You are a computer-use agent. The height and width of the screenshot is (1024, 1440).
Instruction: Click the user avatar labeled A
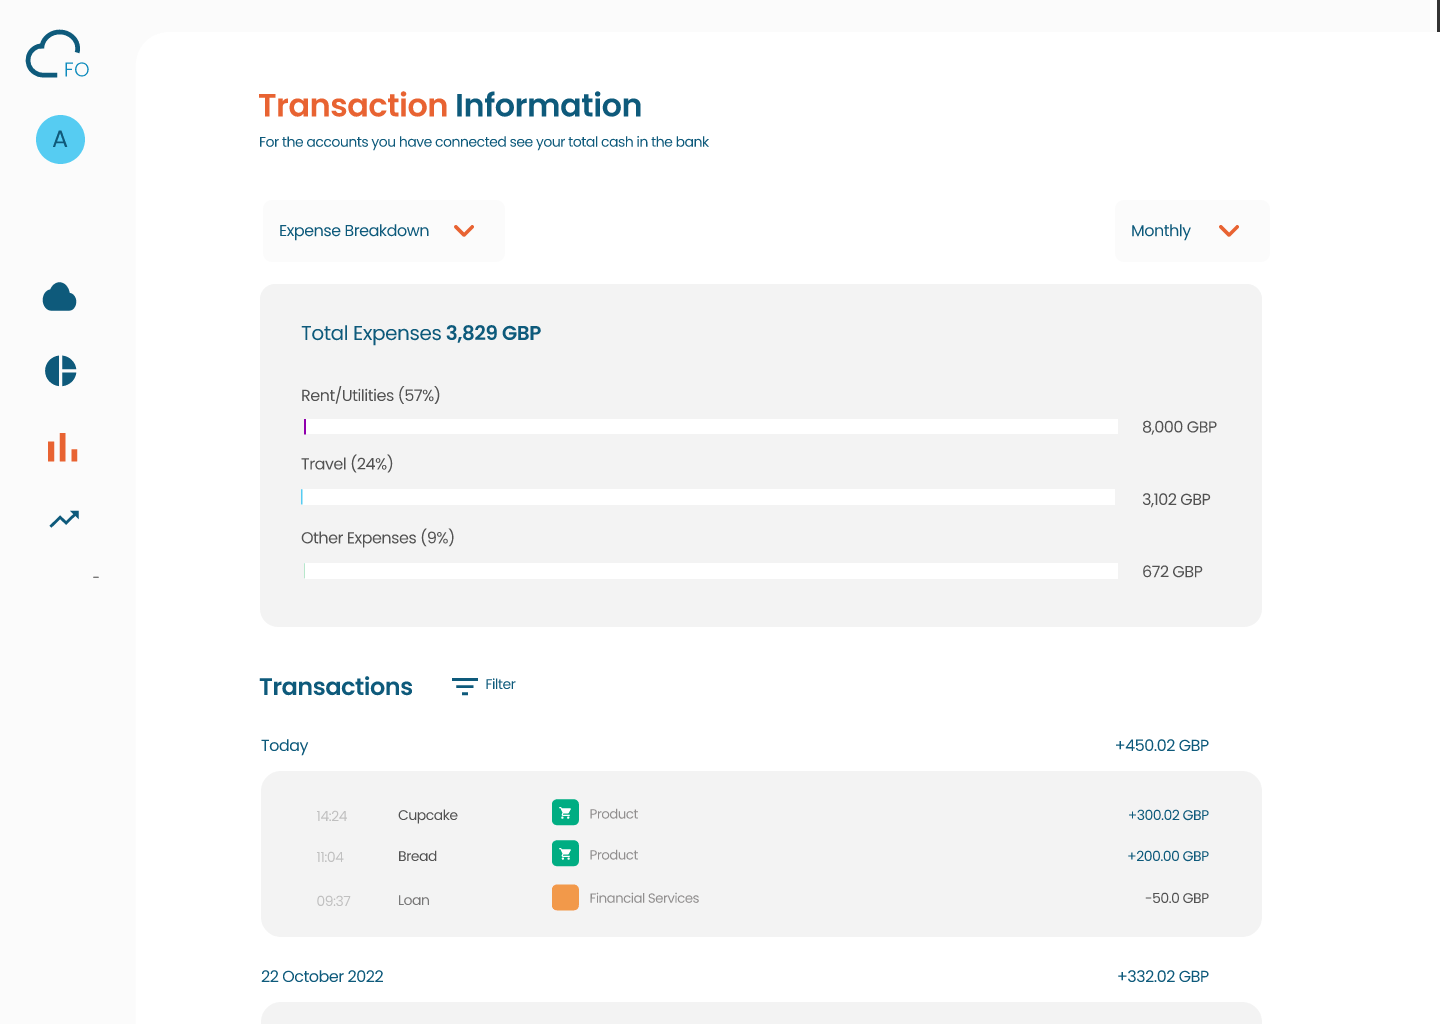pos(60,140)
